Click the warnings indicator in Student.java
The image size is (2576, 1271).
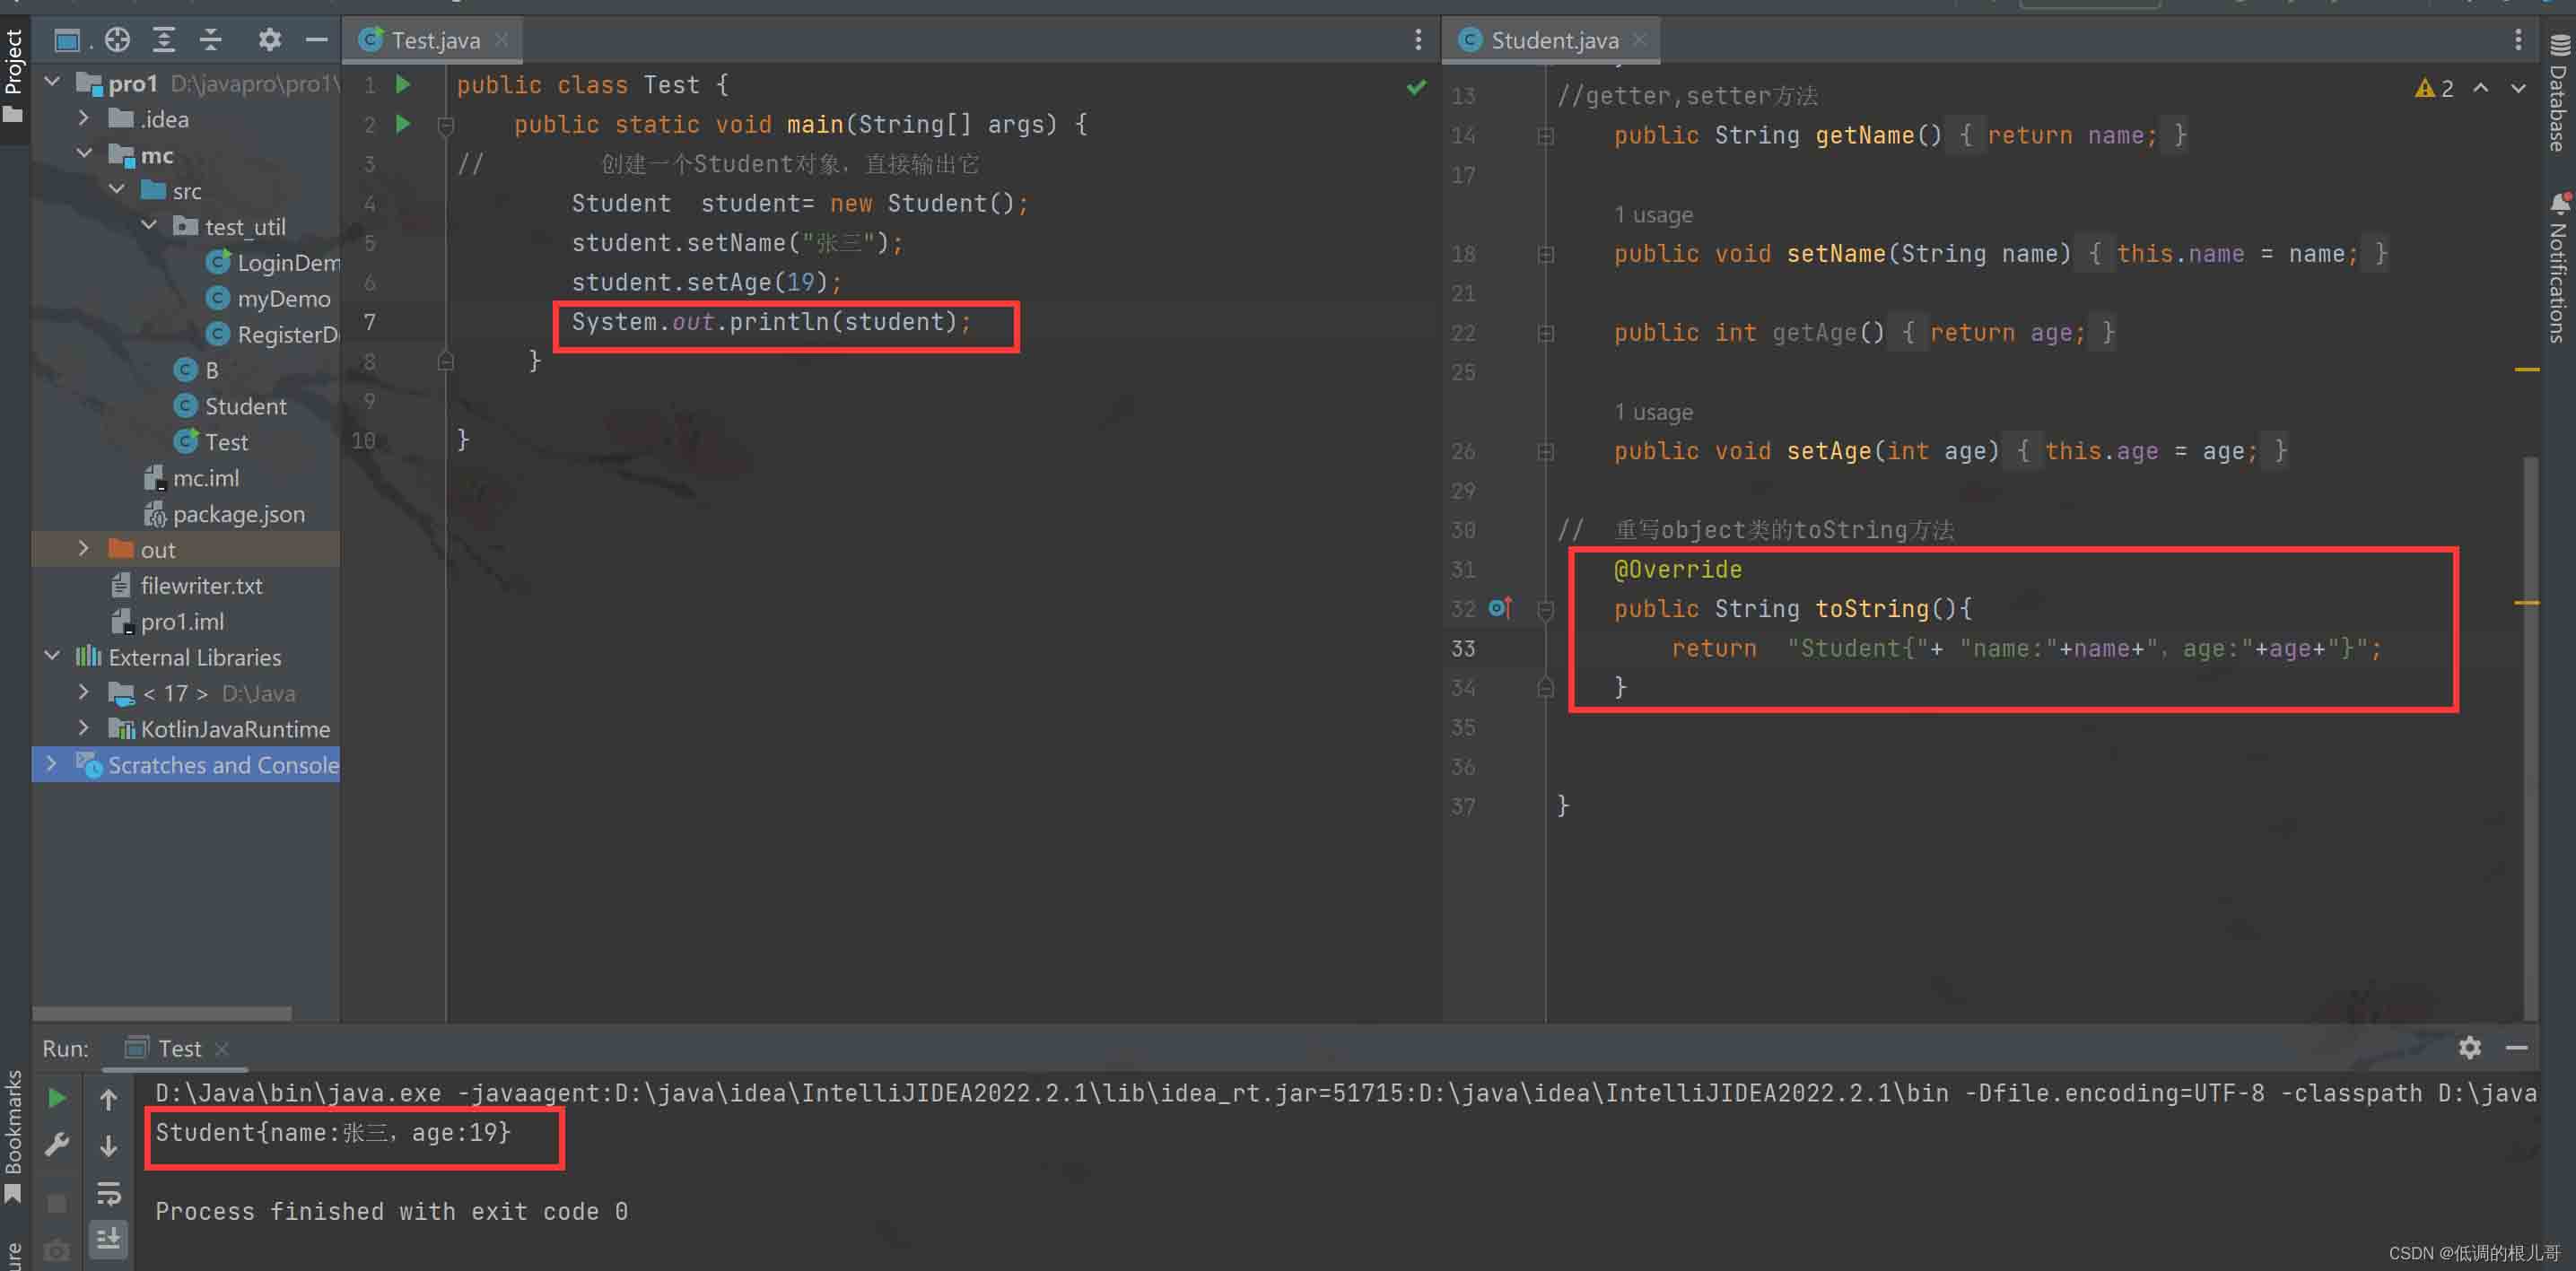(2434, 88)
